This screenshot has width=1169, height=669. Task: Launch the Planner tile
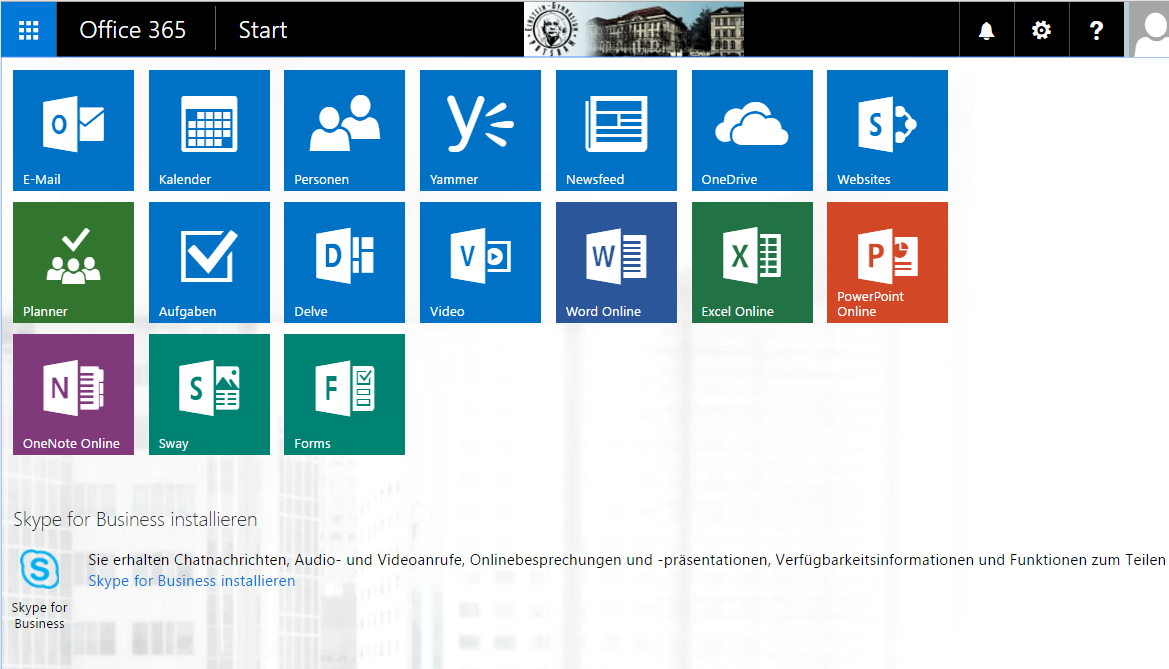pyautogui.click(x=73, y=262)
